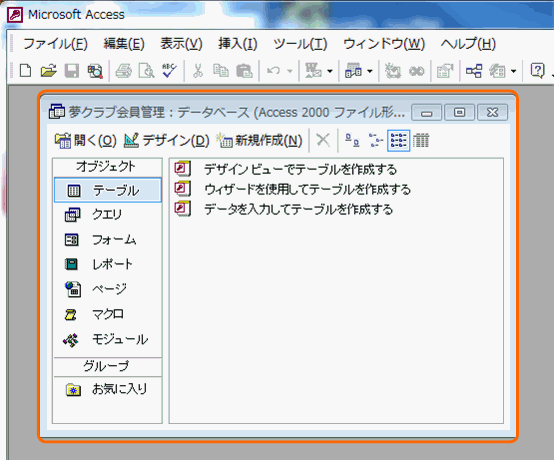This screenshot has width=554, height=460.
Task: Click the オブジェクト bar header
Action: pyautogui.click(x=107, y=166)
